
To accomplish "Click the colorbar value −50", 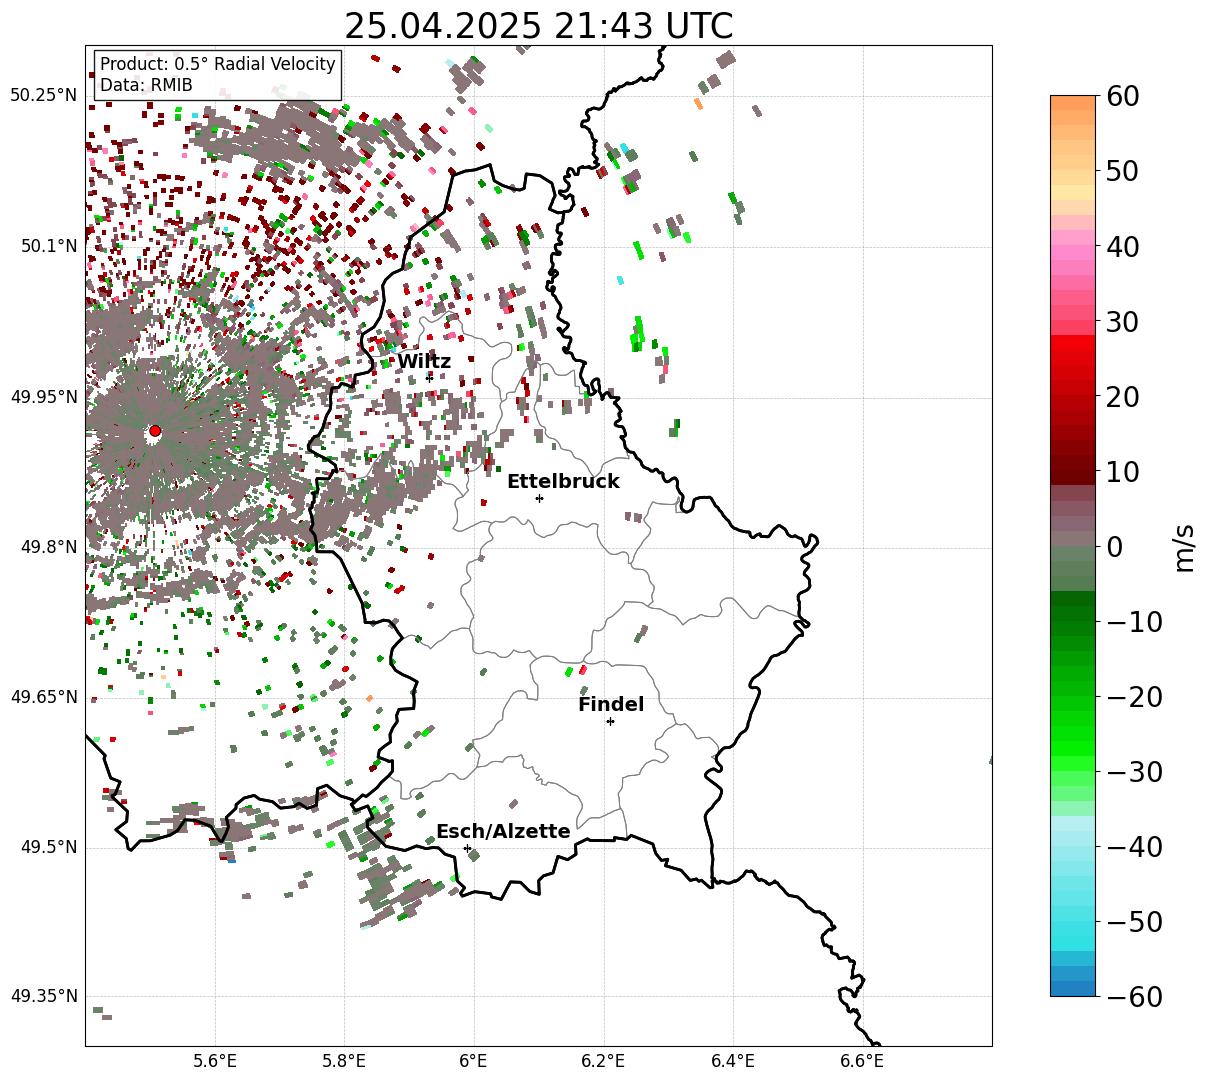I will [1134, 921].
